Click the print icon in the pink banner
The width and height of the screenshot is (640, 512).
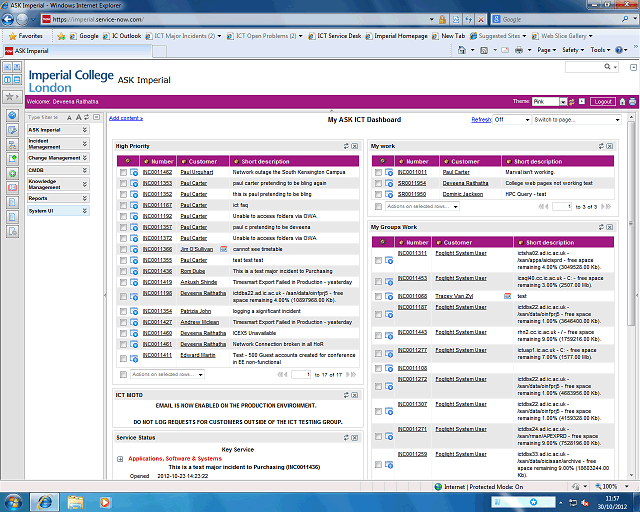tap(632, 101)
